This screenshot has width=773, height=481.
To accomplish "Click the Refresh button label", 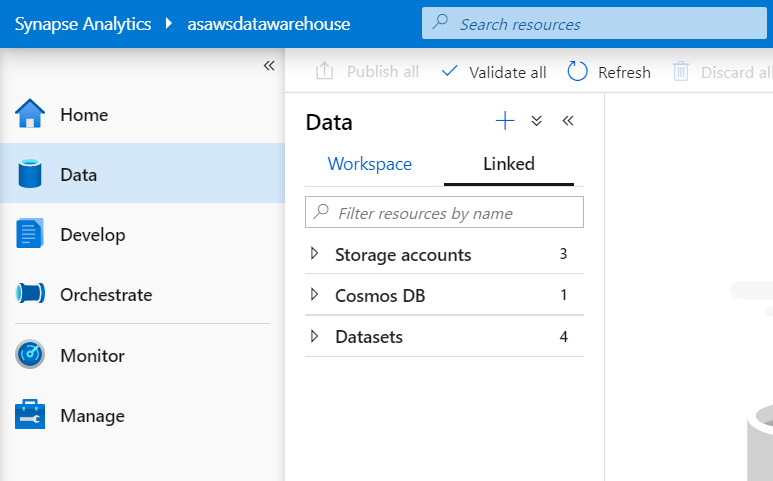I will (624, 72).
